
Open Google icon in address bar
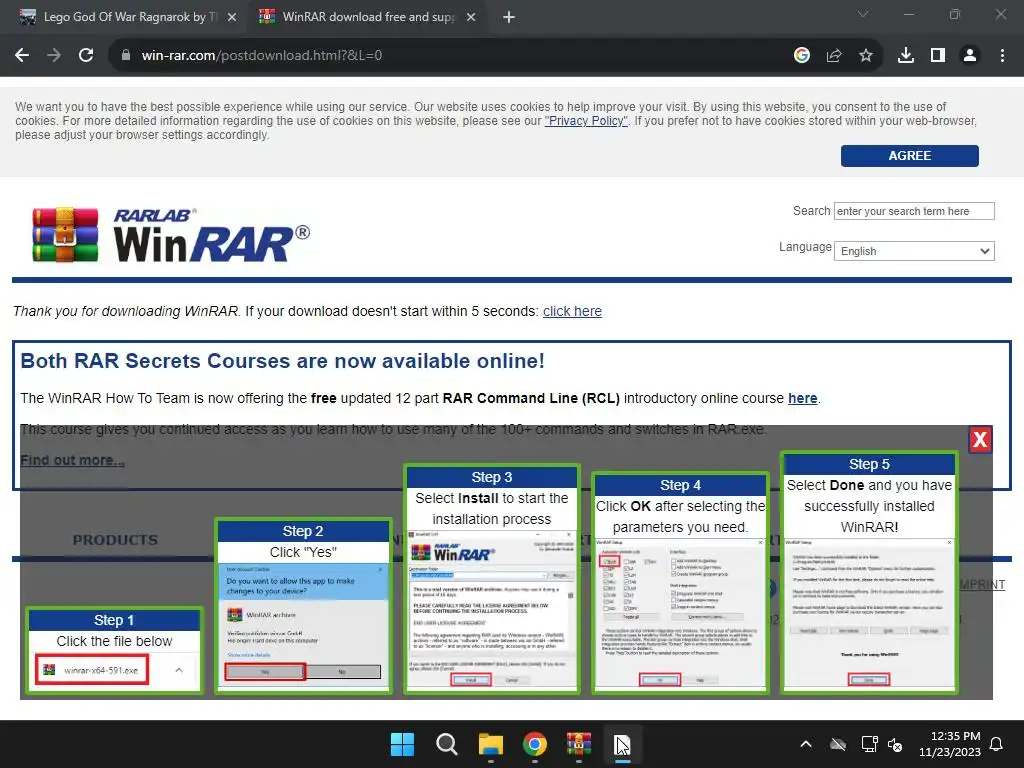802,56
